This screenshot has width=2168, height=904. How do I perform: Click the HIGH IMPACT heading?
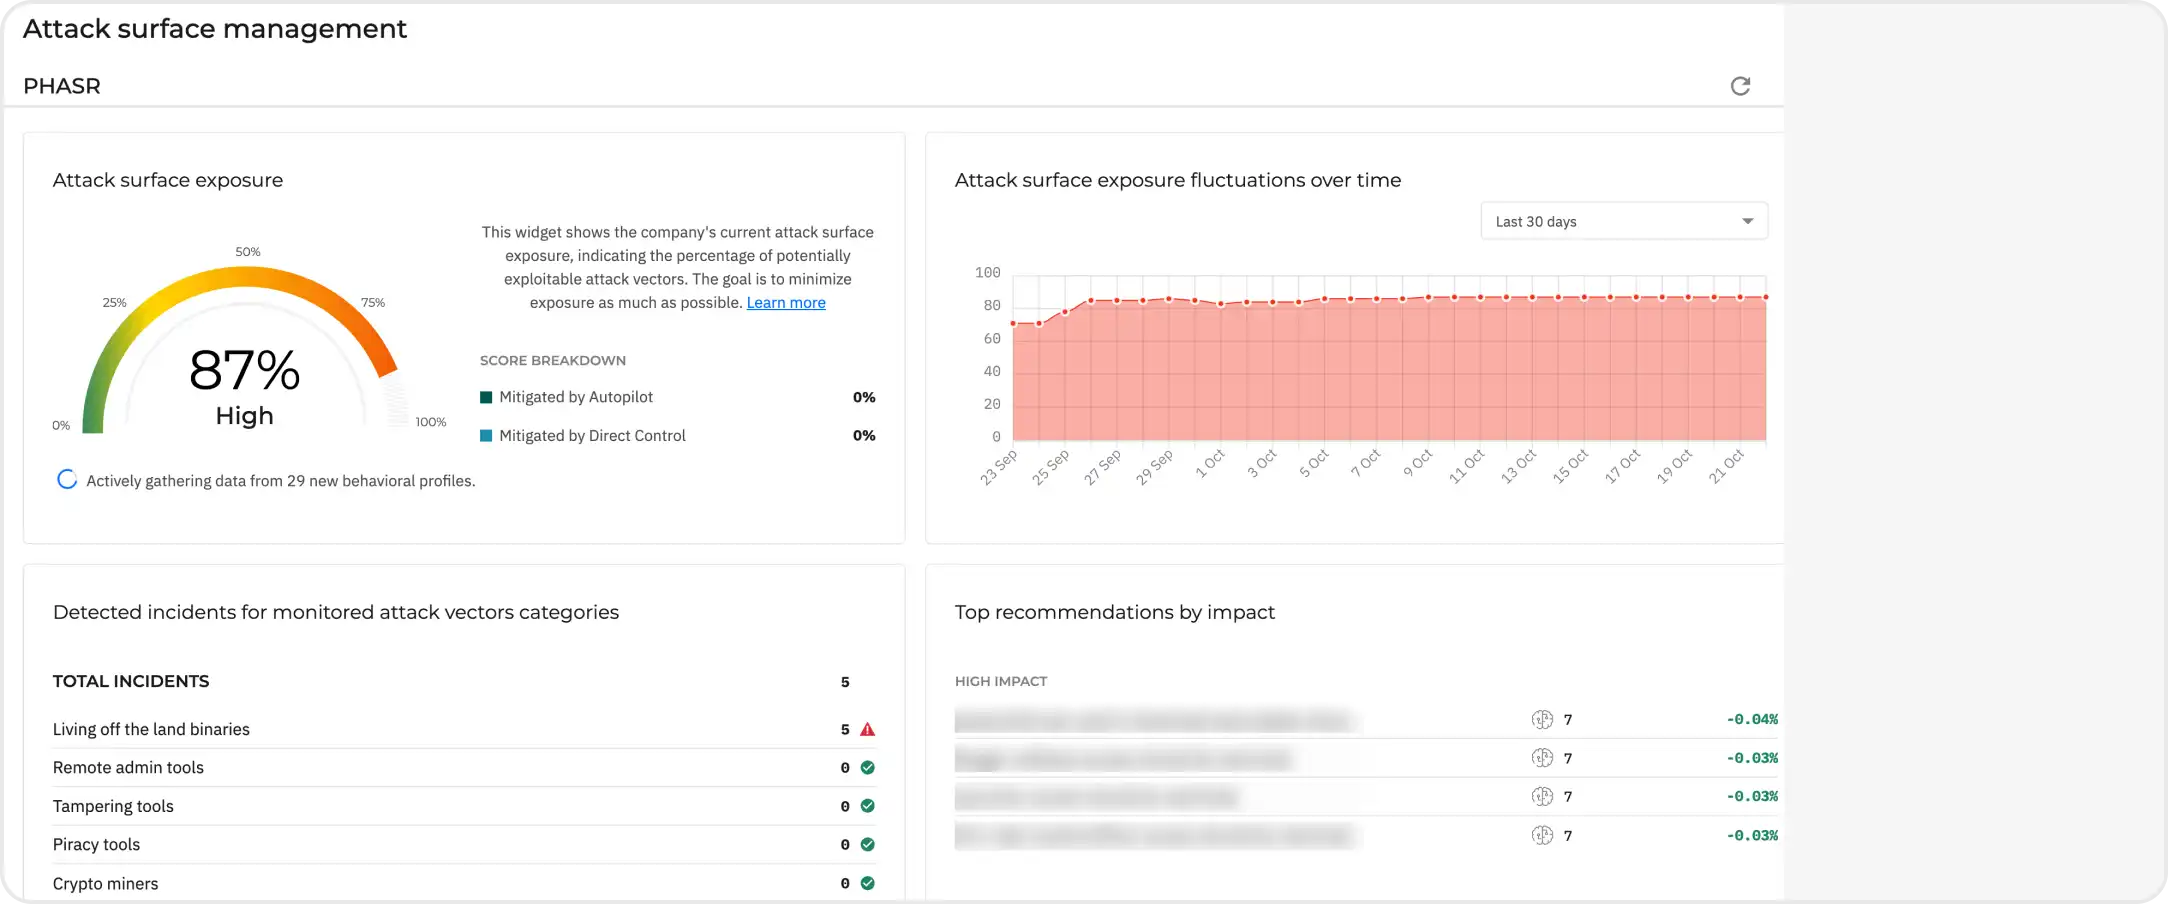pos(1001,681)
